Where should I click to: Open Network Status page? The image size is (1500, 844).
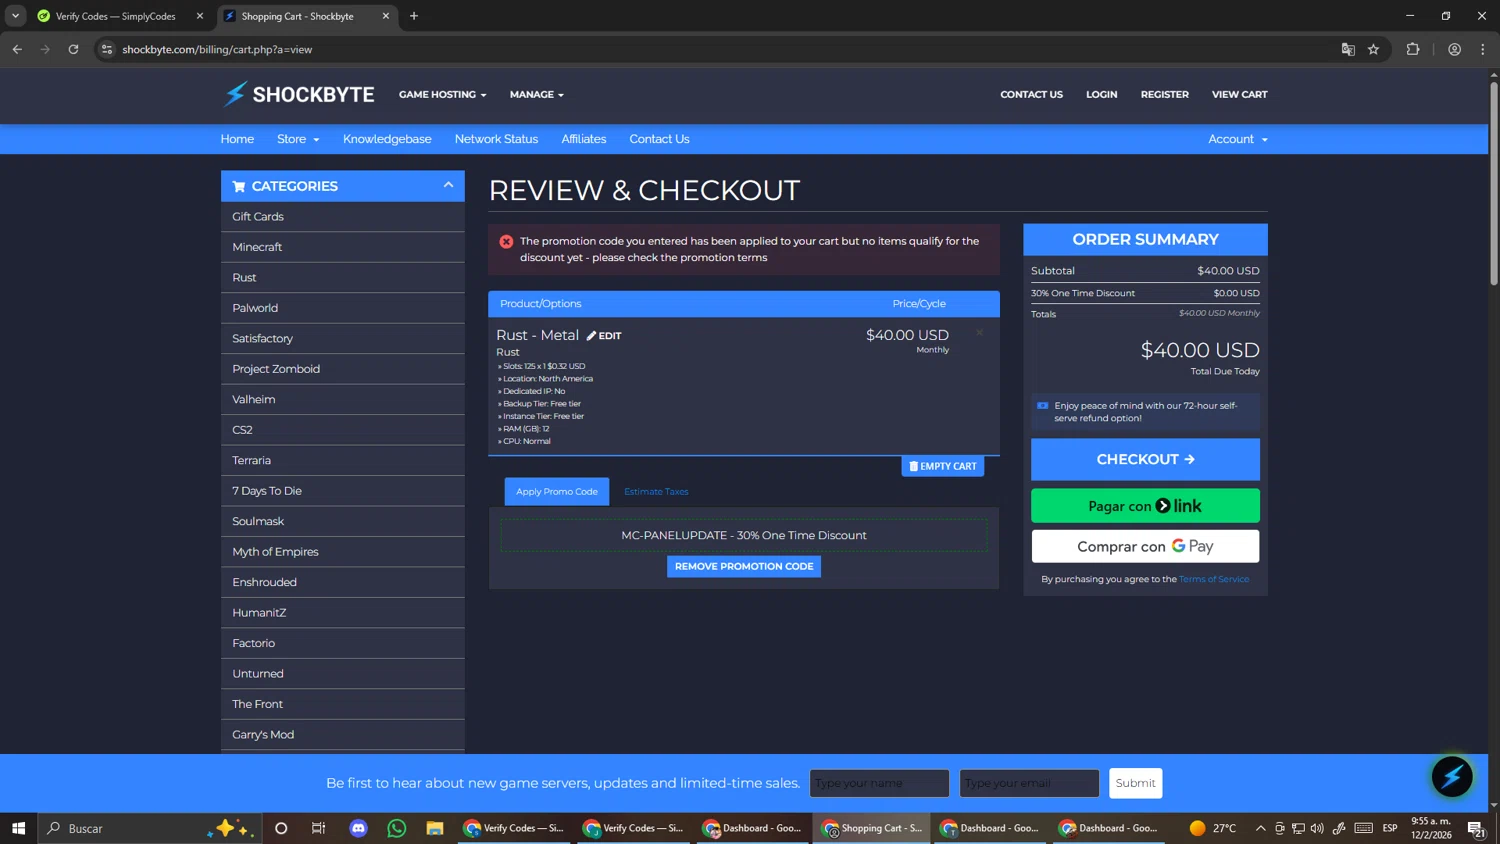(496, 139)
